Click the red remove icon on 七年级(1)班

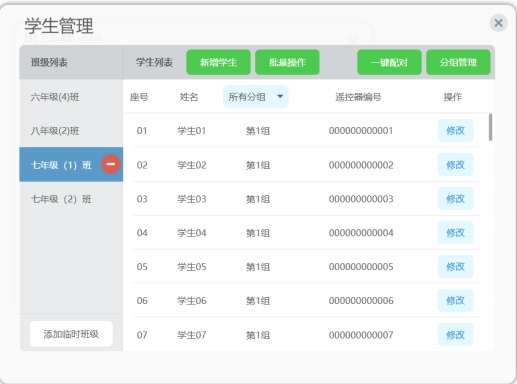pyautogui.click(x=111, y=164)
